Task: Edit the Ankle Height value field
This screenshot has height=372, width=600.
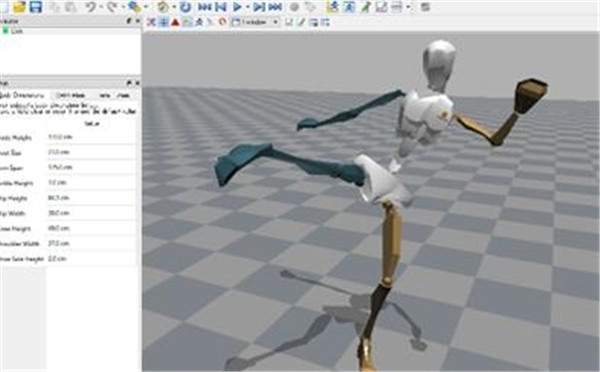Action: click(91, 183)
